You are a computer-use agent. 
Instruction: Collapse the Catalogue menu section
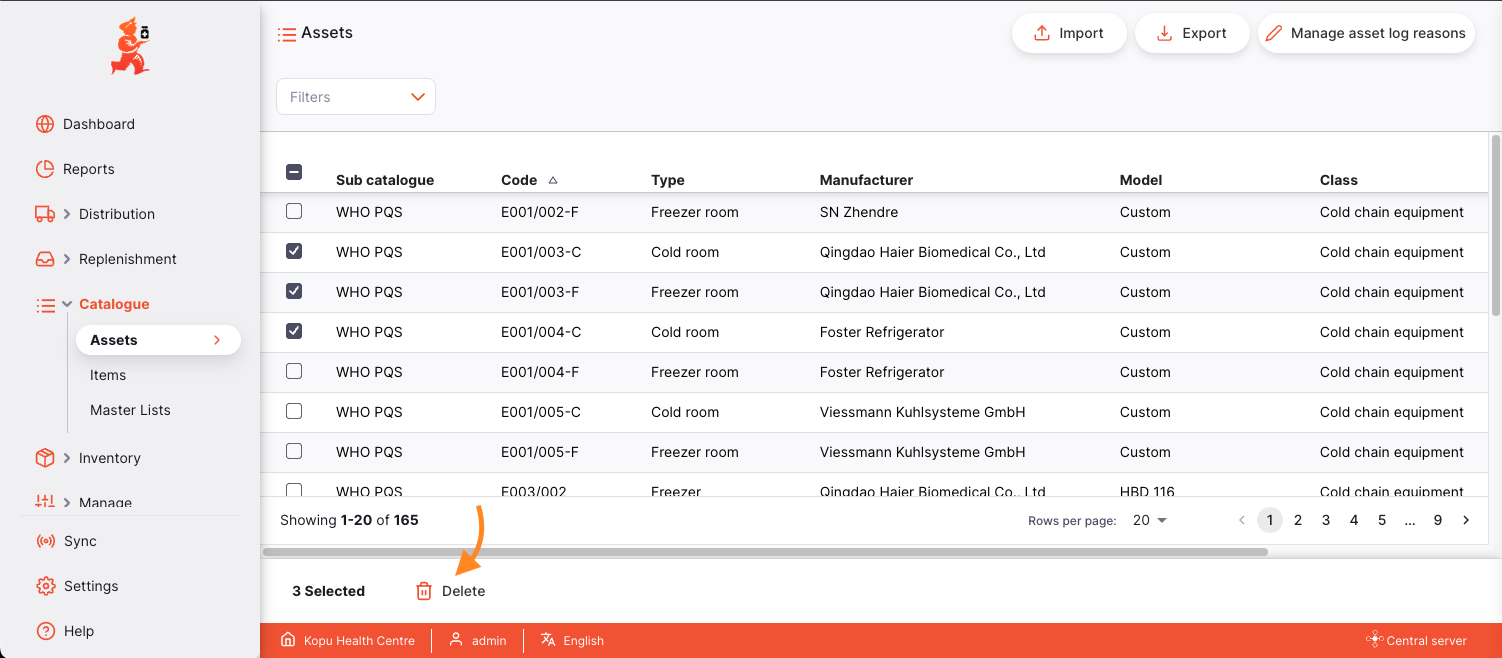[x=68, y=304]
